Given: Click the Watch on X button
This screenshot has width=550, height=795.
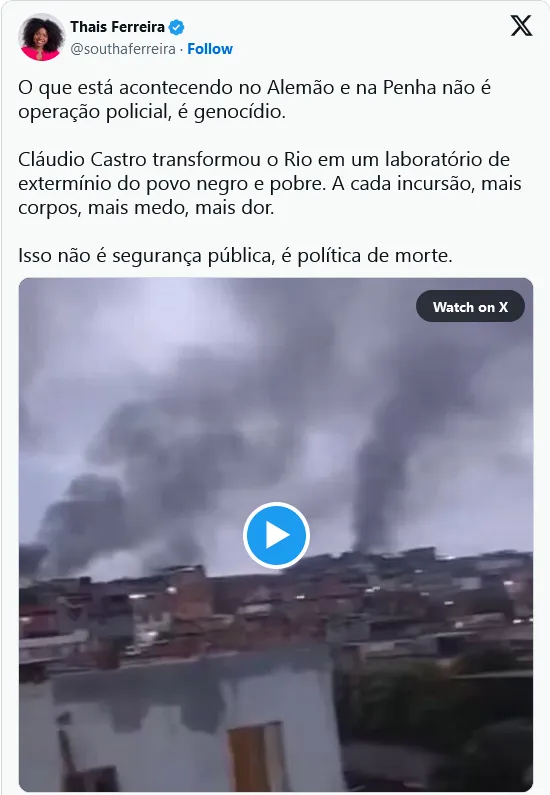Looking at the screenshot, I should coord(470,307).
